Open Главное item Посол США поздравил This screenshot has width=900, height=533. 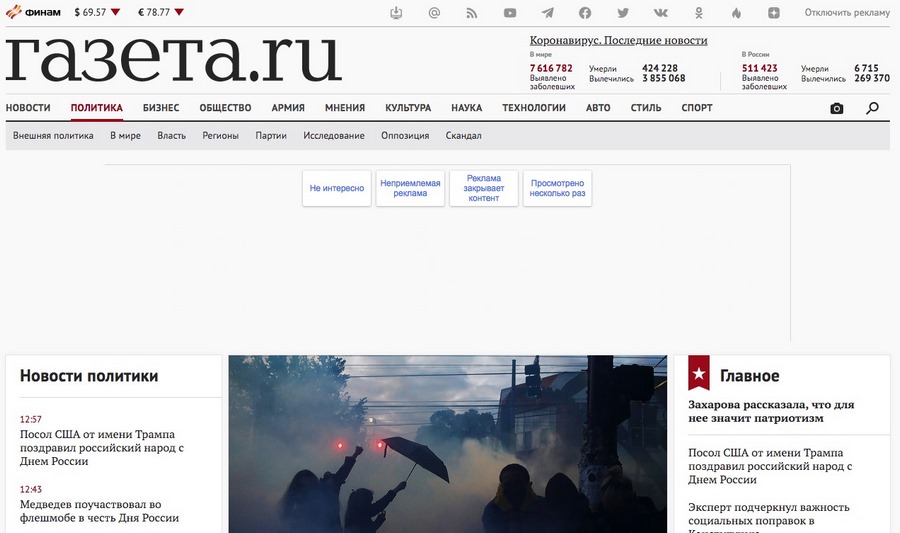click(770, 466)
